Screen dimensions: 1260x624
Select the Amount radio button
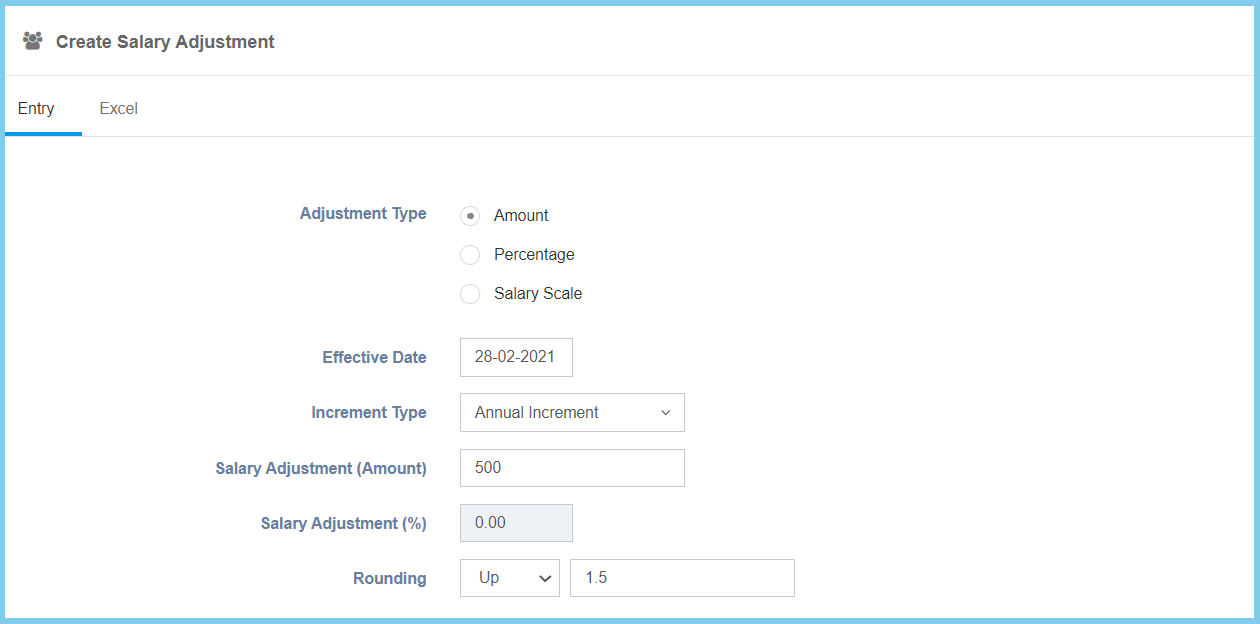470,216
